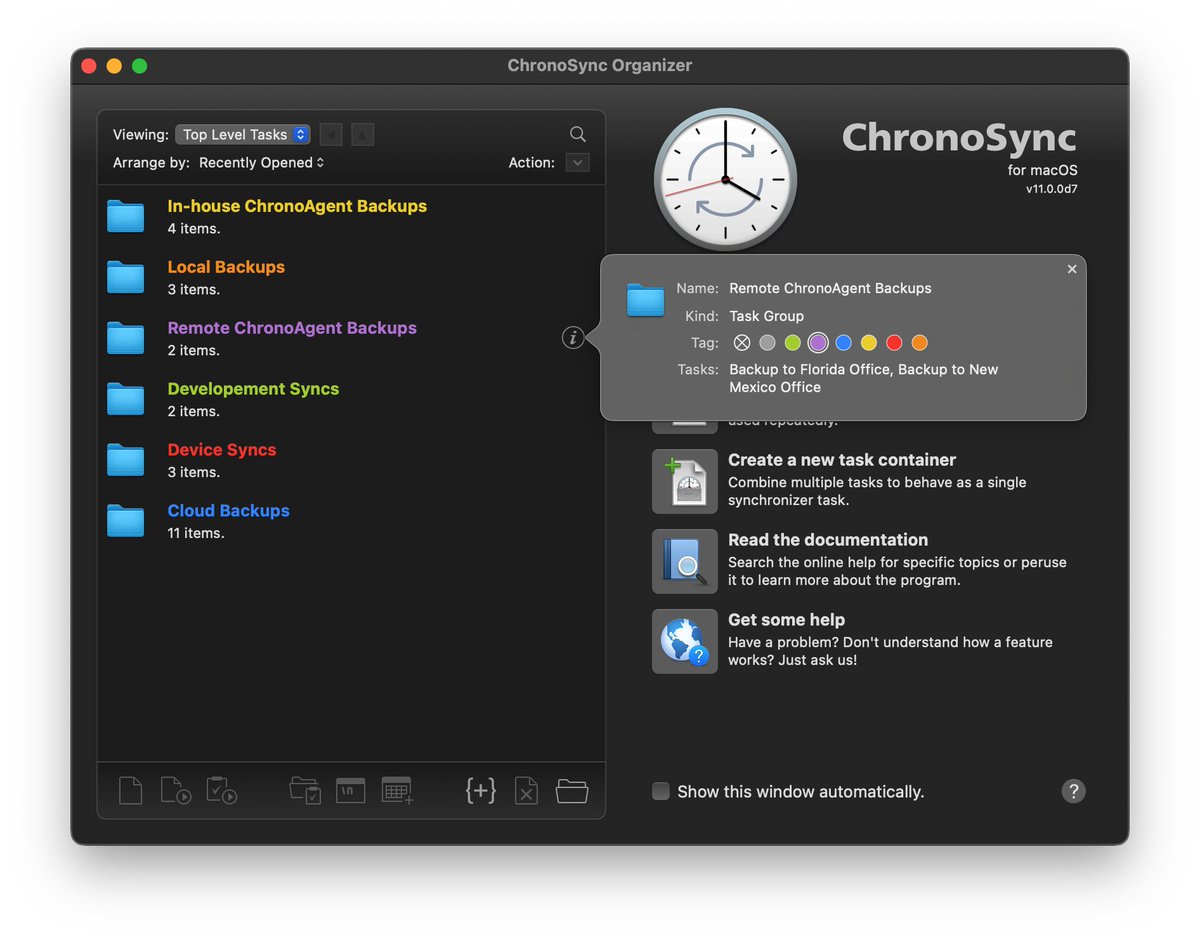This screenshot has height=939, width=1200.
Task: Click the ChronoSync clock logo
Action: pyautogui.click(x=725, y=180)
